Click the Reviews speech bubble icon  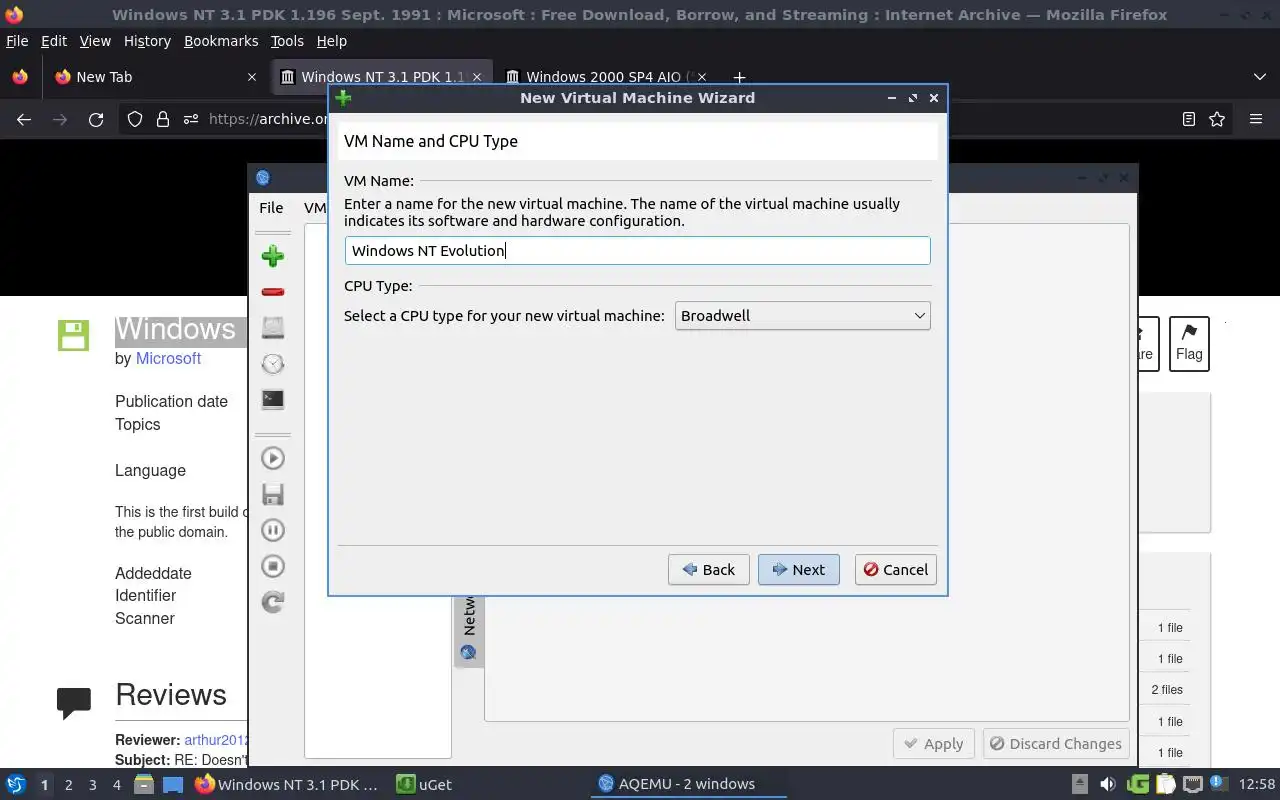74,702
